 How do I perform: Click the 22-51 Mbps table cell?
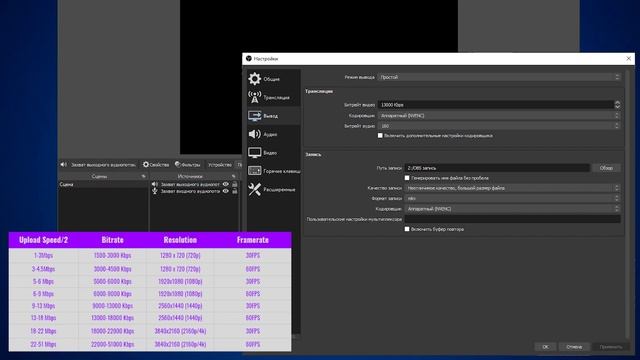pos(43,344)
